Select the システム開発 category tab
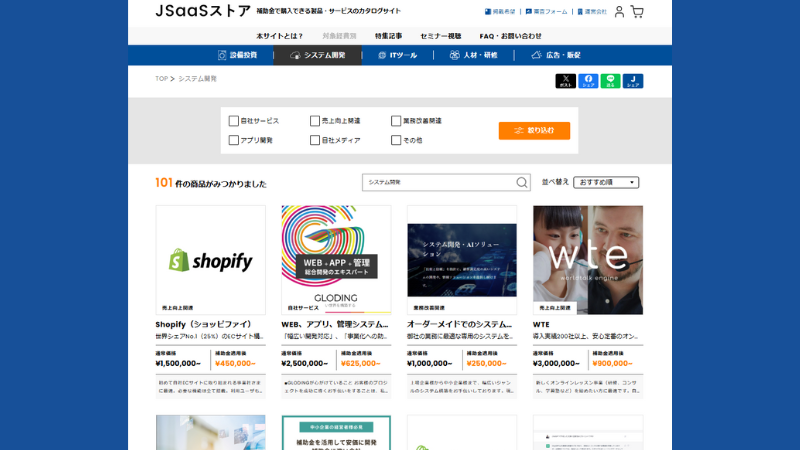This screenshot has height=450, width=800. point(317,55)
